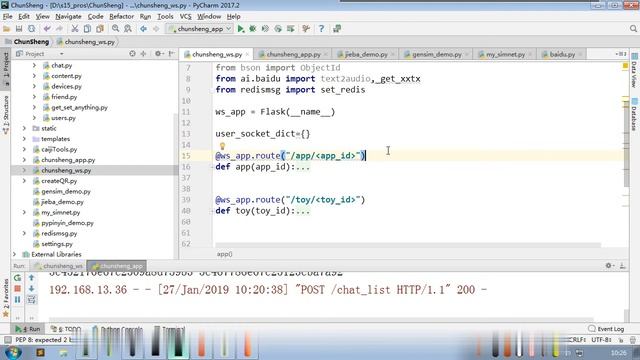Click the Forward navigation arrow
This screenshot has height=360, width=640.
156,29
